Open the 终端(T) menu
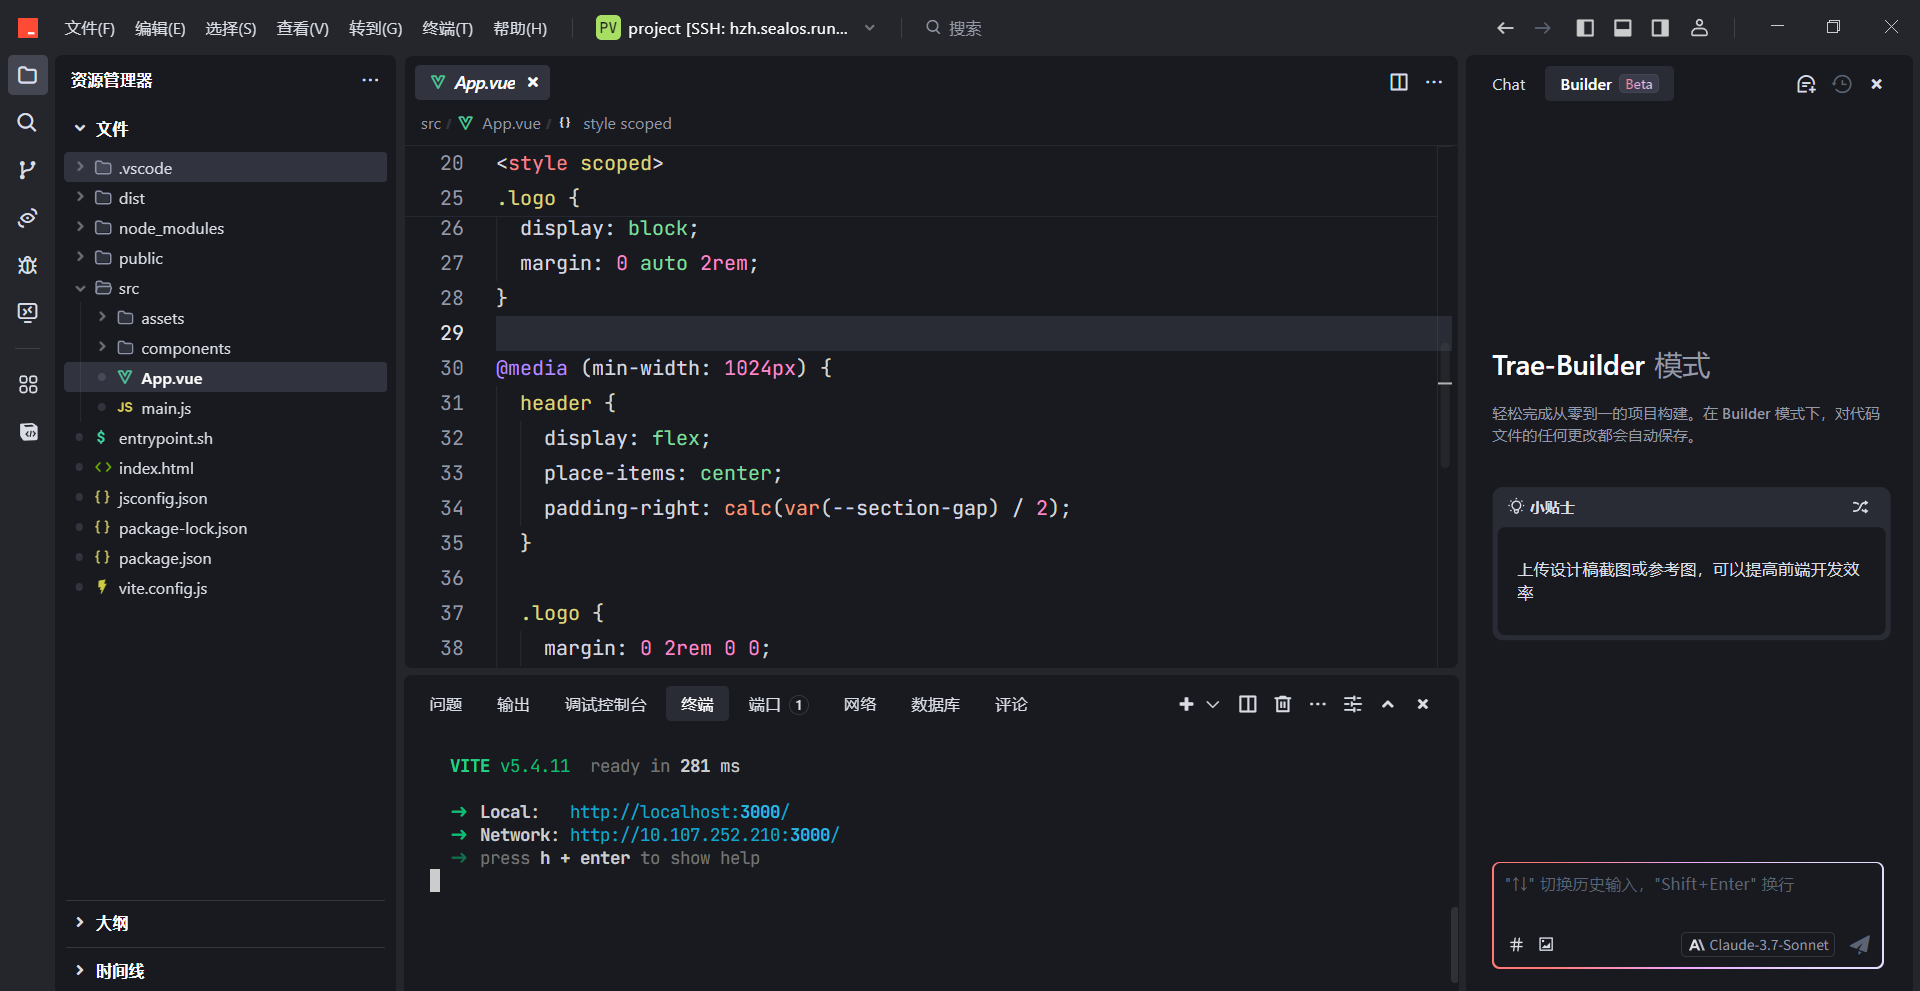The image size is (1920, 991). (447, 28)
